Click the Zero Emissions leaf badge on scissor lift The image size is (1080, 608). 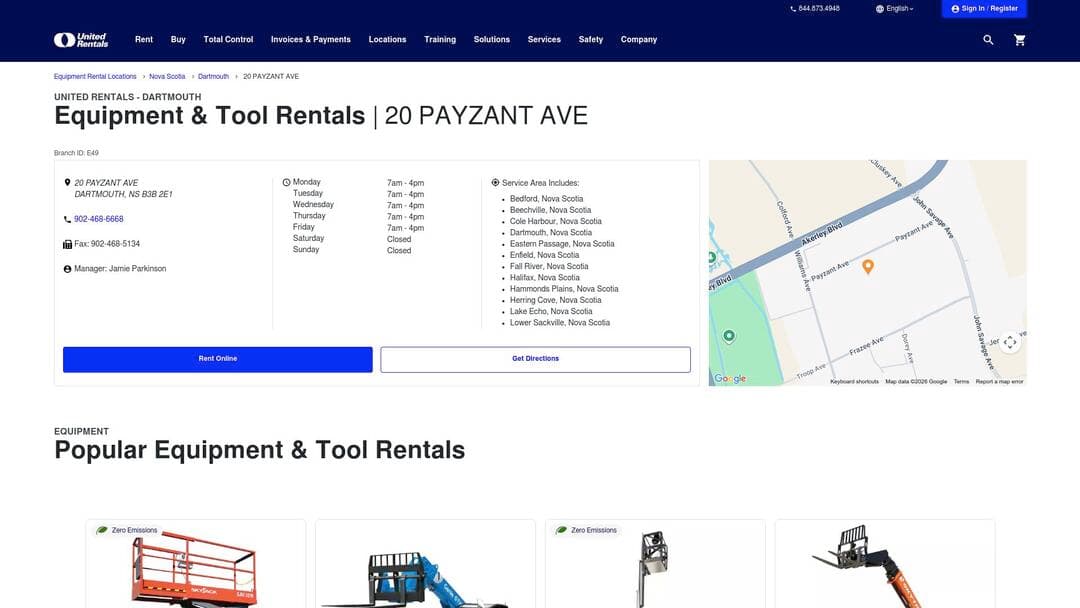coord(100,530)
